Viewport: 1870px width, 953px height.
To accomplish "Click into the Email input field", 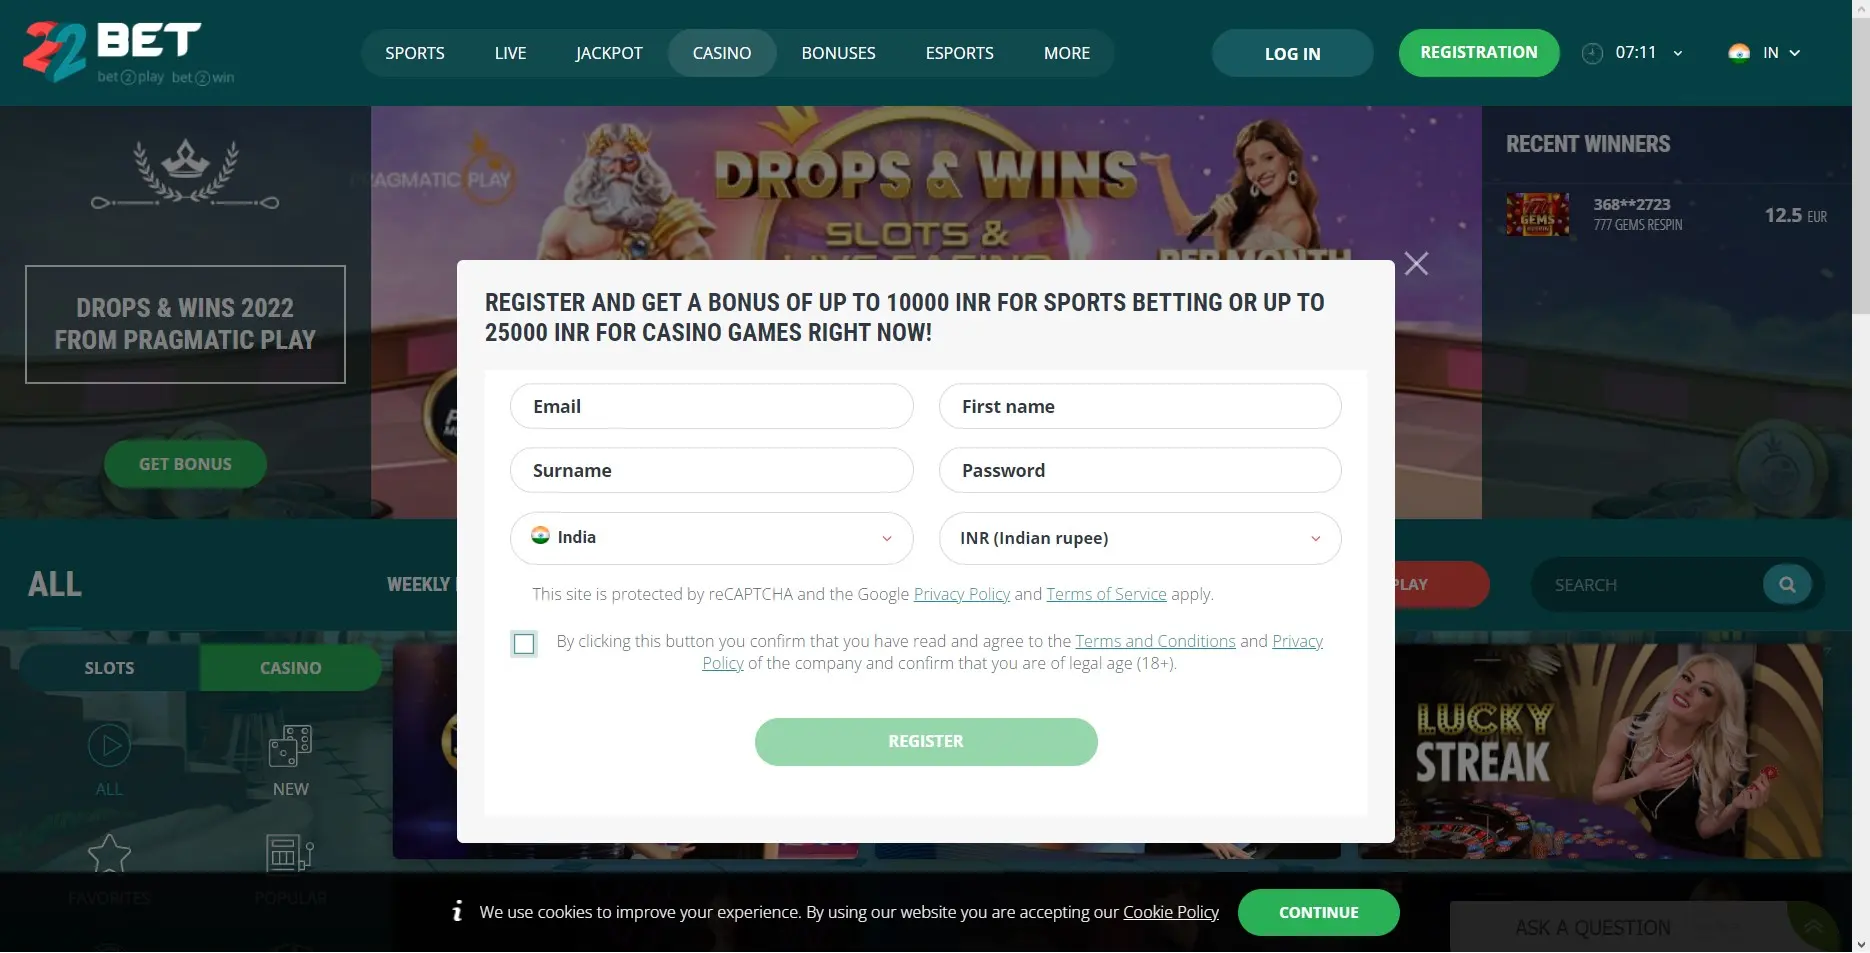I will click(711, 406).
